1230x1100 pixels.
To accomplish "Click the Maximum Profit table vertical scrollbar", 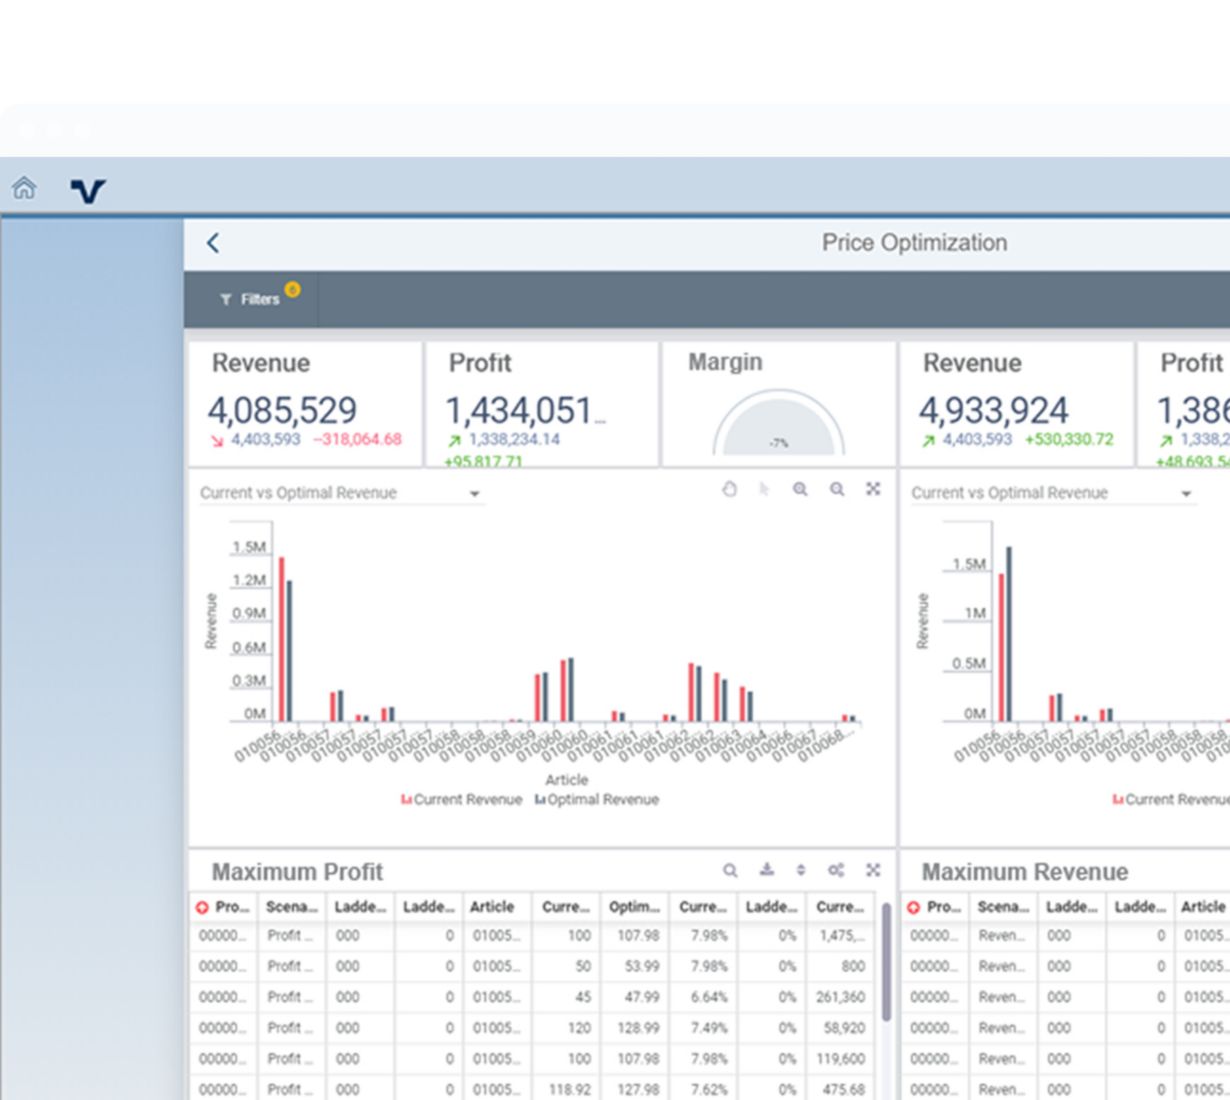I will (x=886, y=962).
